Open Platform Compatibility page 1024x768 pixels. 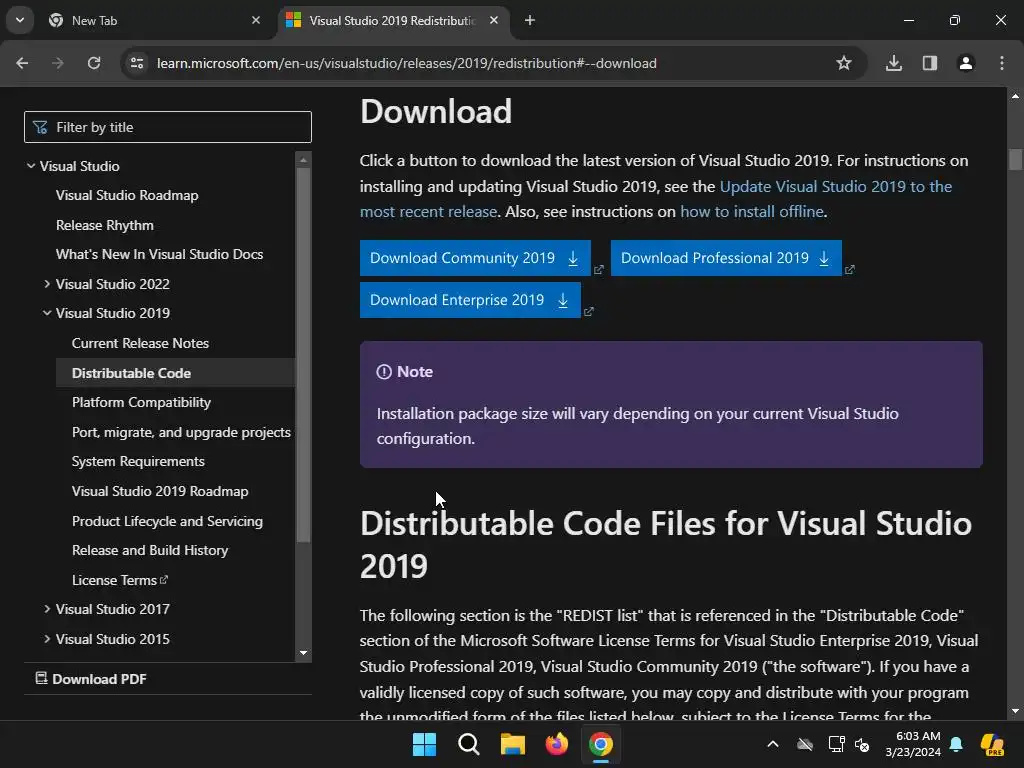[x=142, y=402]
